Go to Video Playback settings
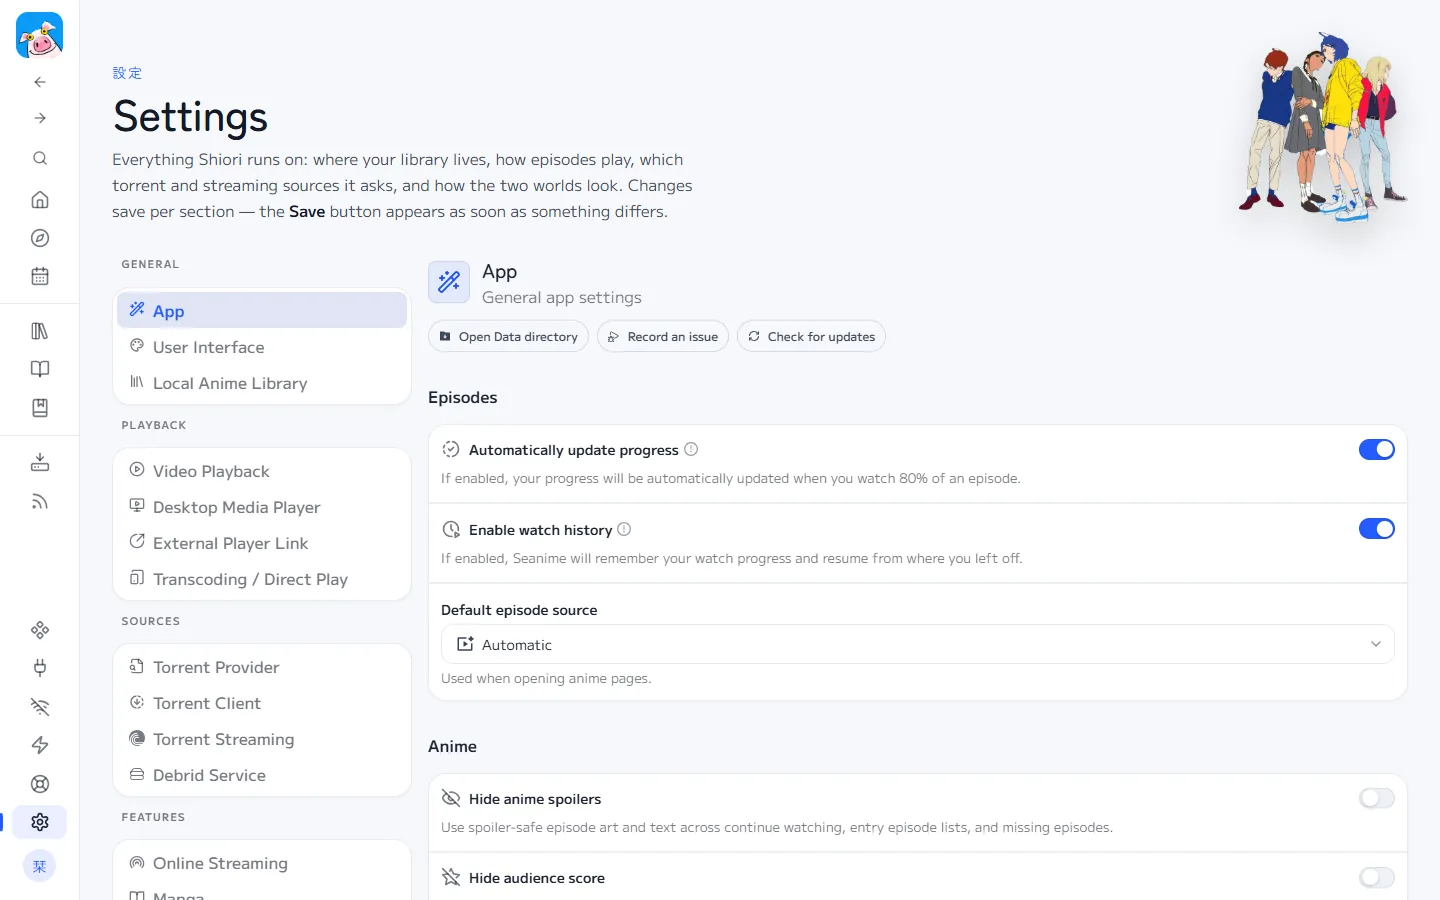Screen dimensions: 1440x900 pyautogui.click(x=262, y=471)
